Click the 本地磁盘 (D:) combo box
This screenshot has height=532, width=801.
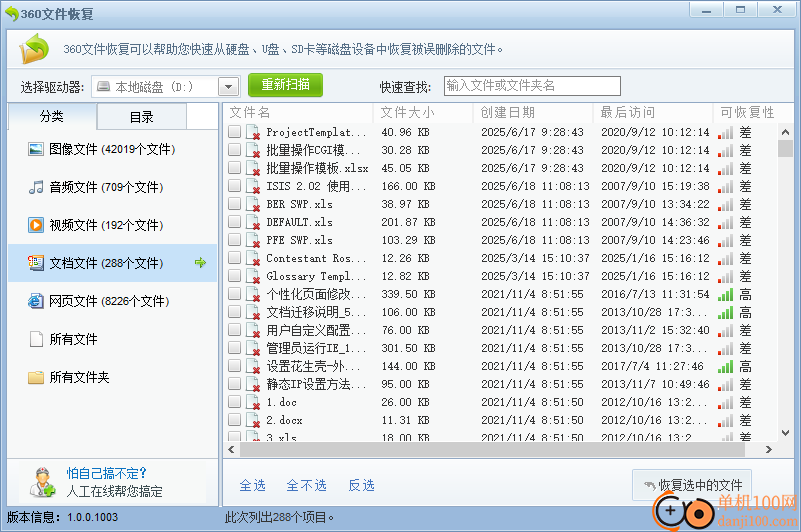[166, 86]
